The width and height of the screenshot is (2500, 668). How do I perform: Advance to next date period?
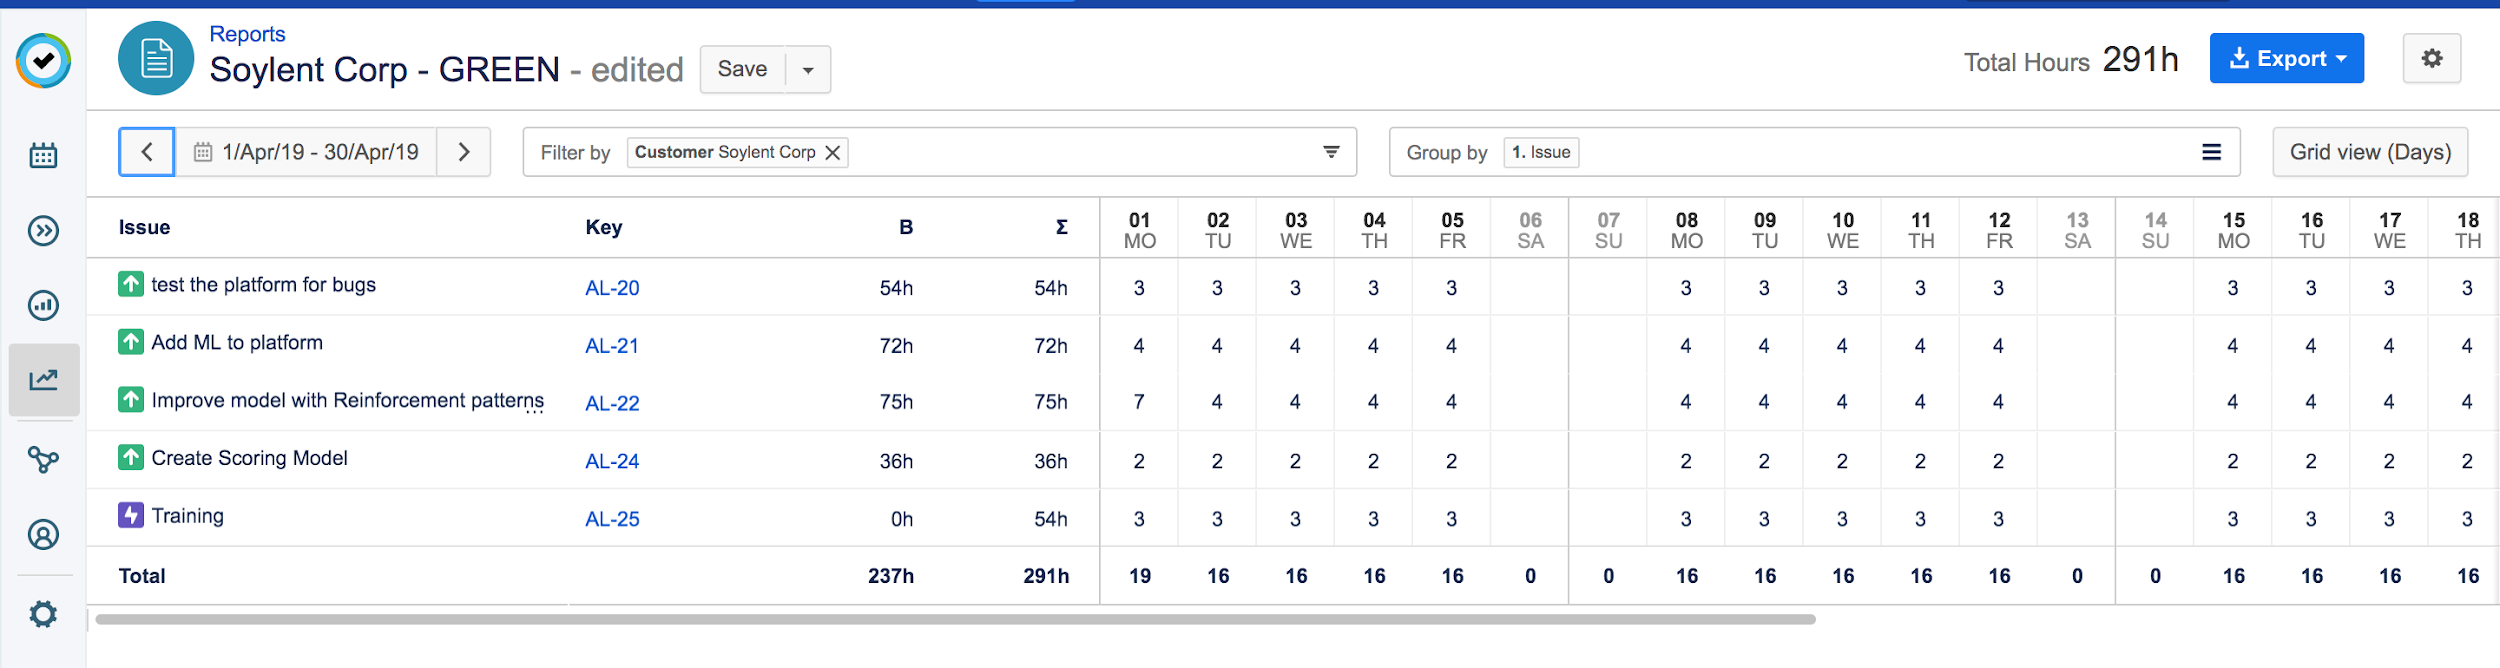click(464, 152)
